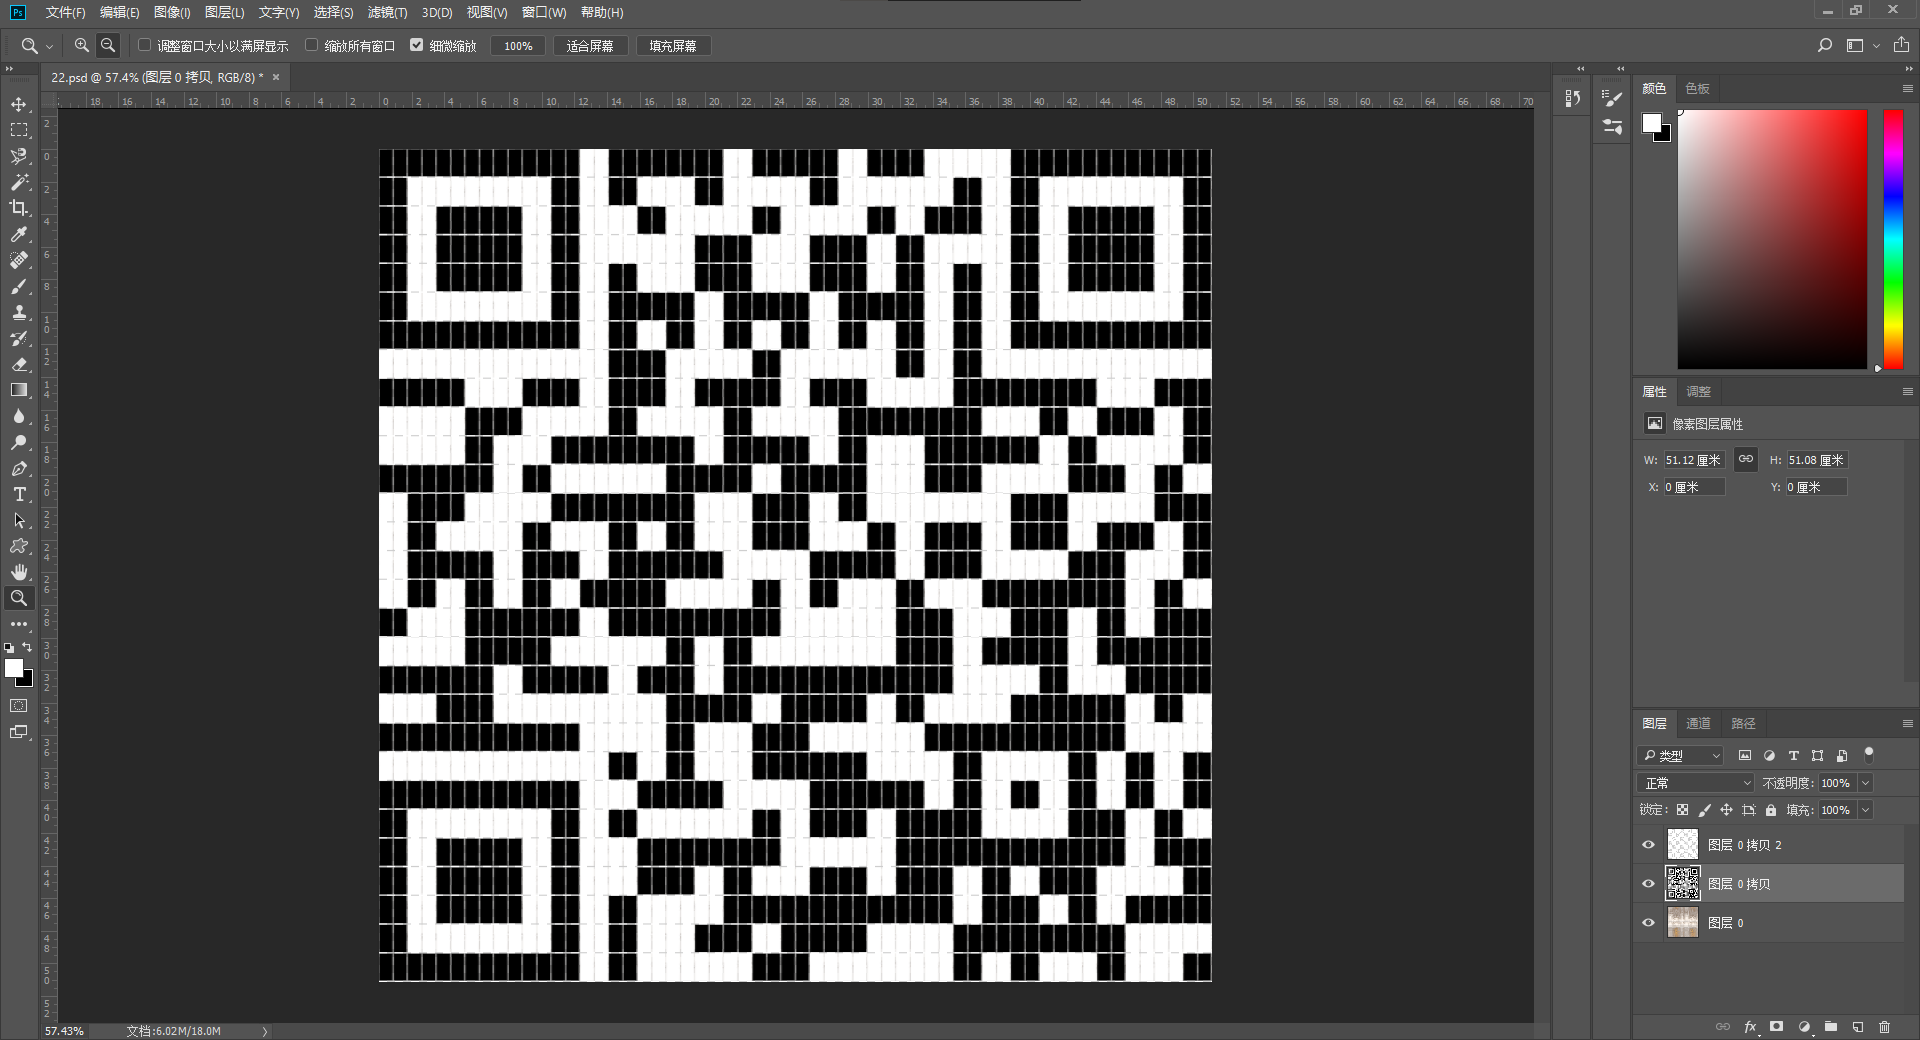
Task: Open the blend mode 正常 dropdown
Action: coord(1696,783)
